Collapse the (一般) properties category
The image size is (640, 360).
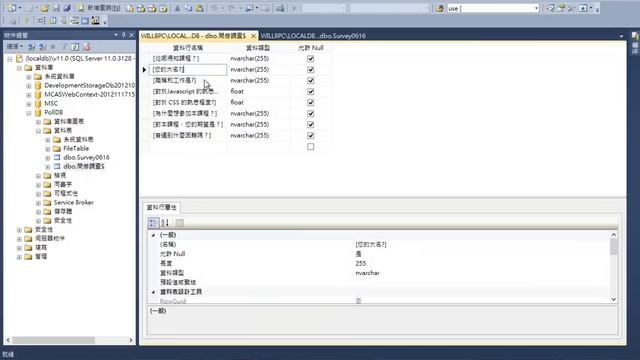[153, 235]
